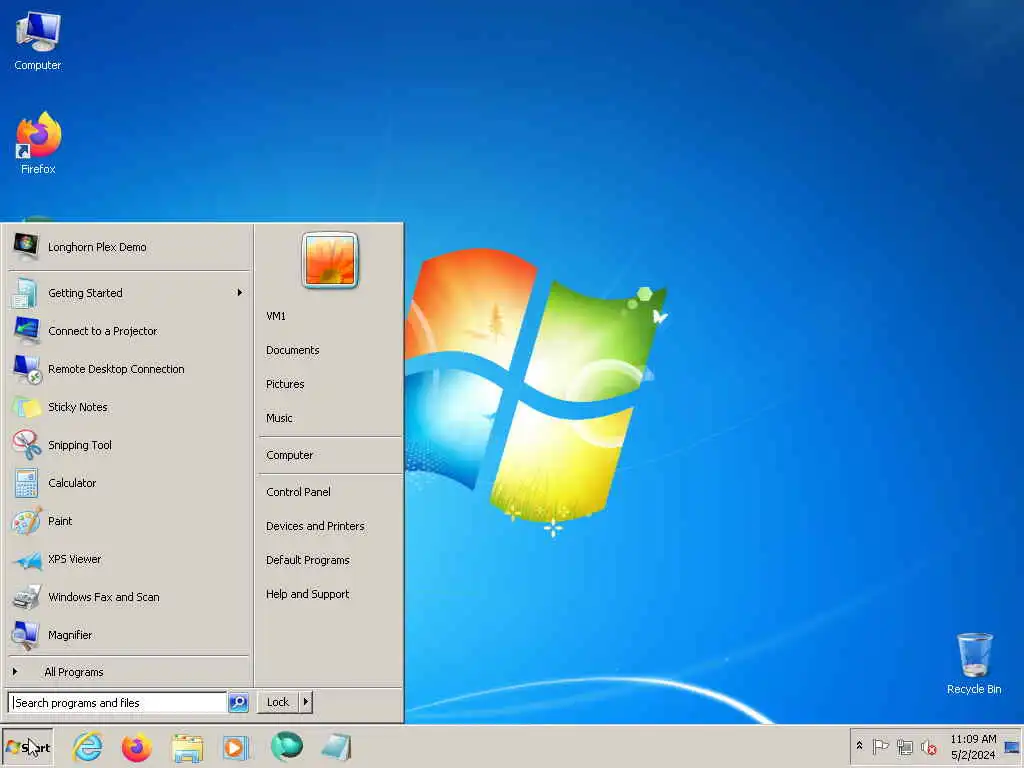Open Music from the Start menu
The width and height of the screenshot is (1024, 768).
[279, 418]
